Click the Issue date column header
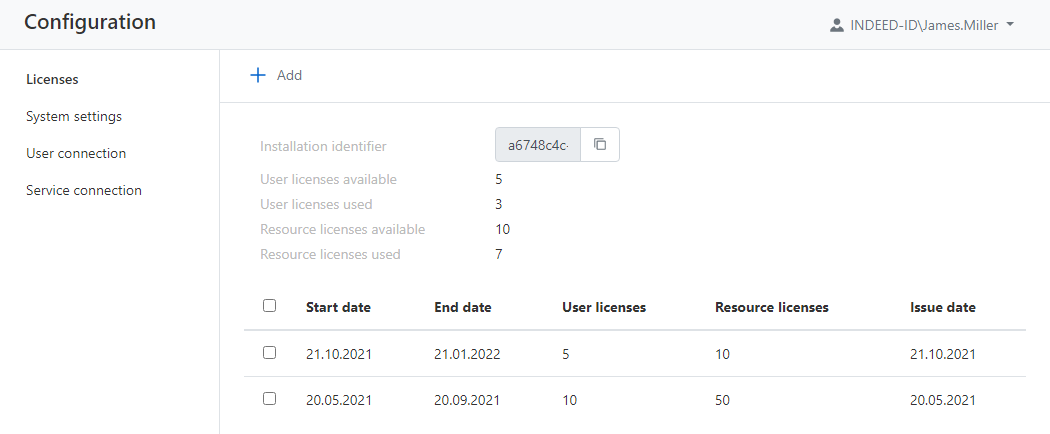Screen dimensions: 1050x434 click(942, 307)
